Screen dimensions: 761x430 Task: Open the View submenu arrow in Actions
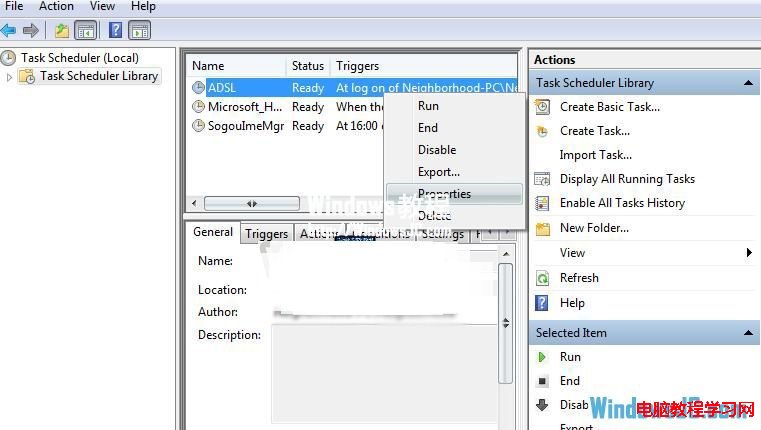(x=749, y=253)
